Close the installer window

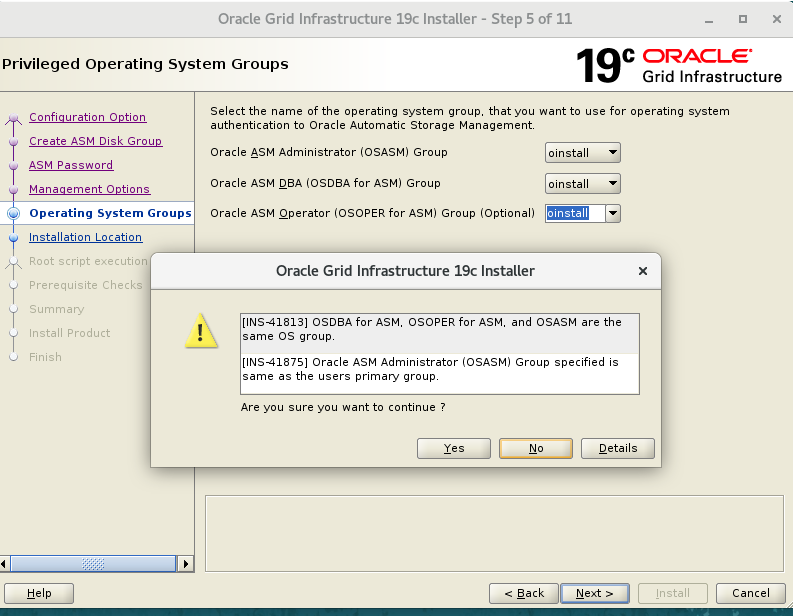point(777,19)
